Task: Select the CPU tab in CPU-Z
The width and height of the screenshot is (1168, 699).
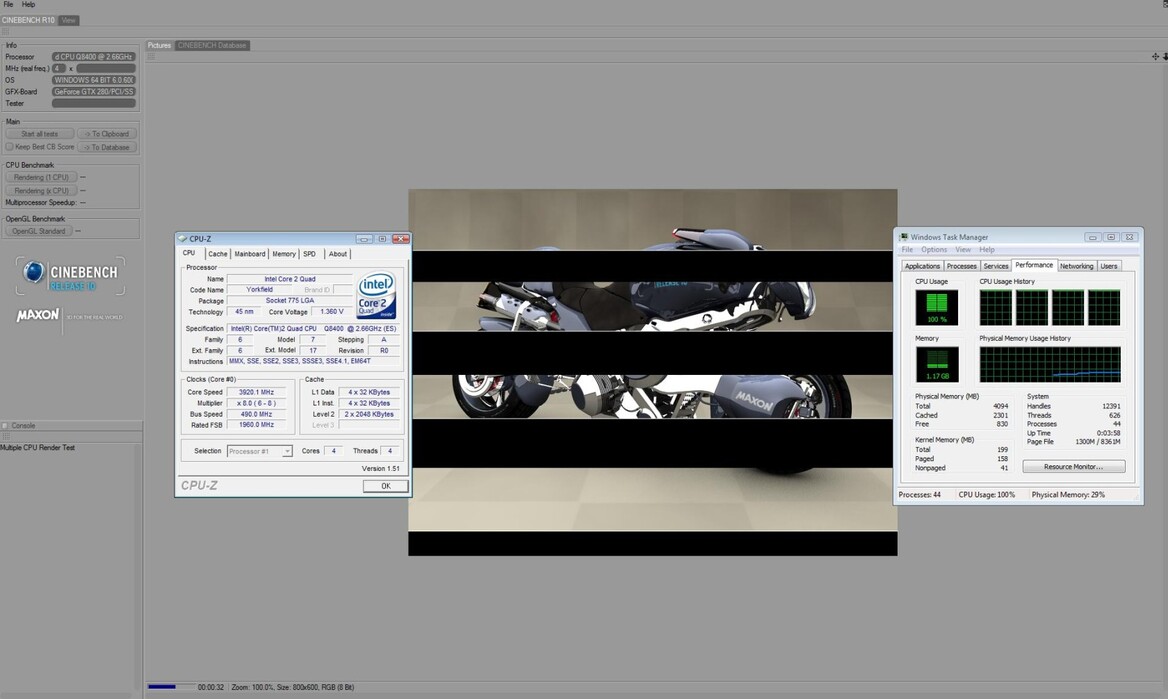Action: pyautogui.click(x=189, y=253)
